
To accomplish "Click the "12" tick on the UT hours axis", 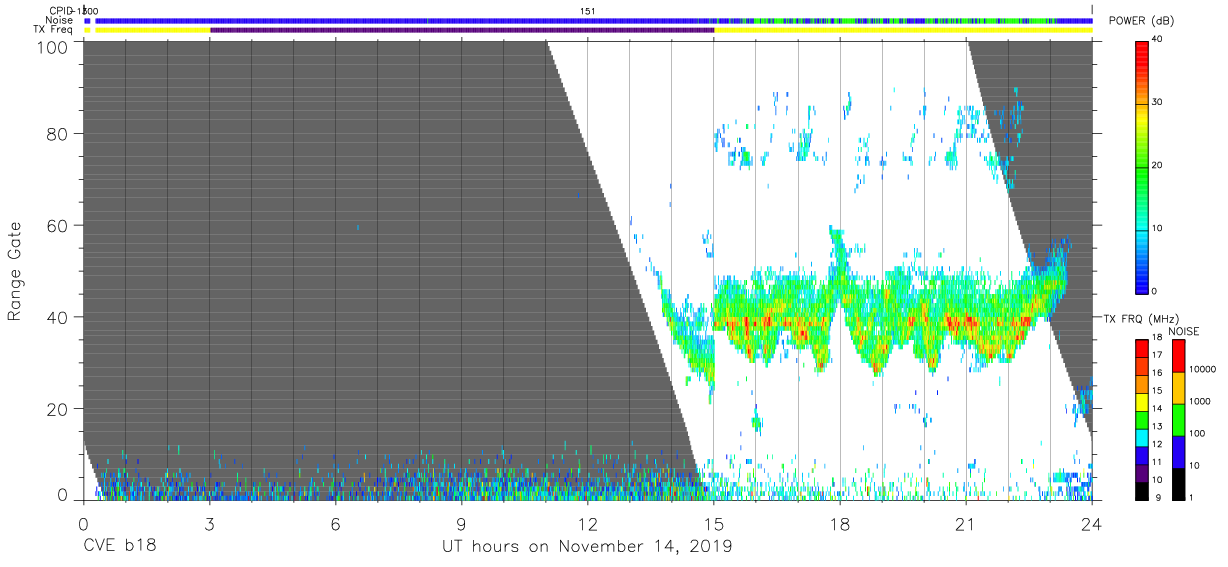I will [x=587, y=523].
